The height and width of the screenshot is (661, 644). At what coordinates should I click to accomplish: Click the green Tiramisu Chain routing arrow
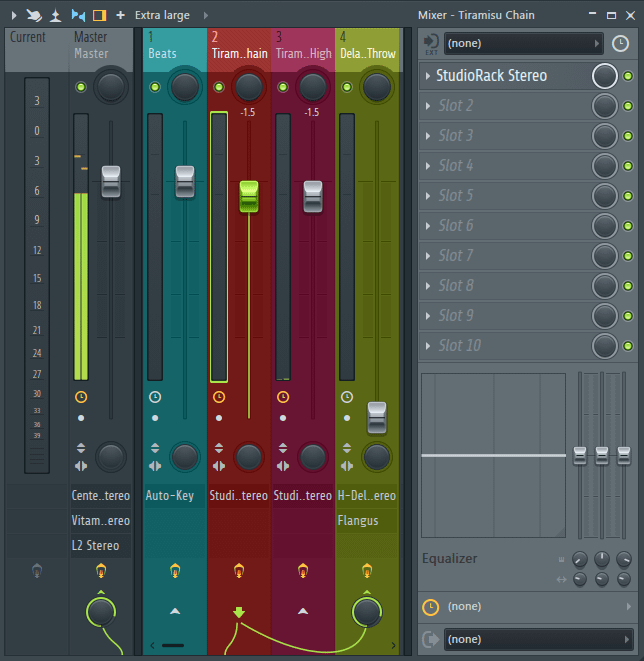click(x=239, y=612)
